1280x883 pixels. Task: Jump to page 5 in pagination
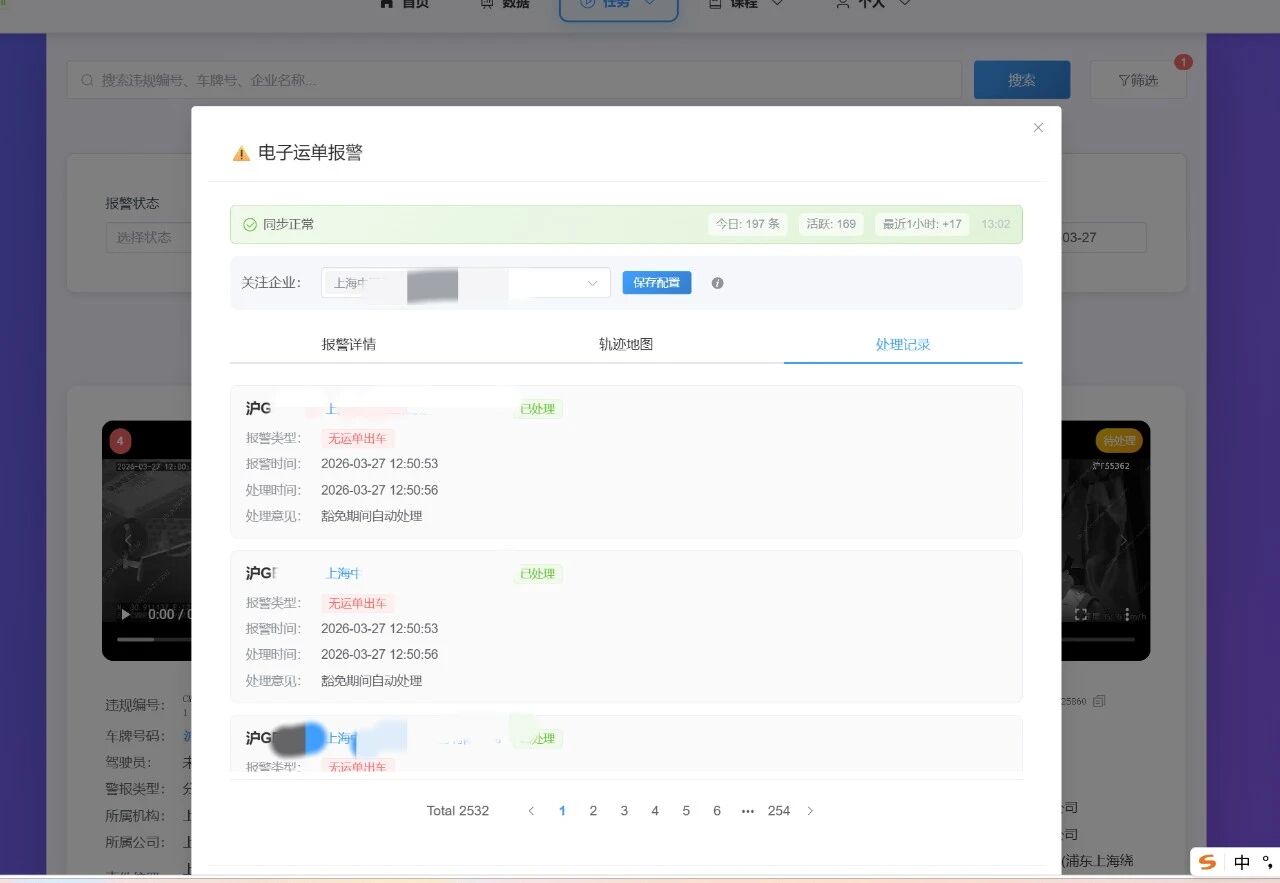[x=686, y=811]
